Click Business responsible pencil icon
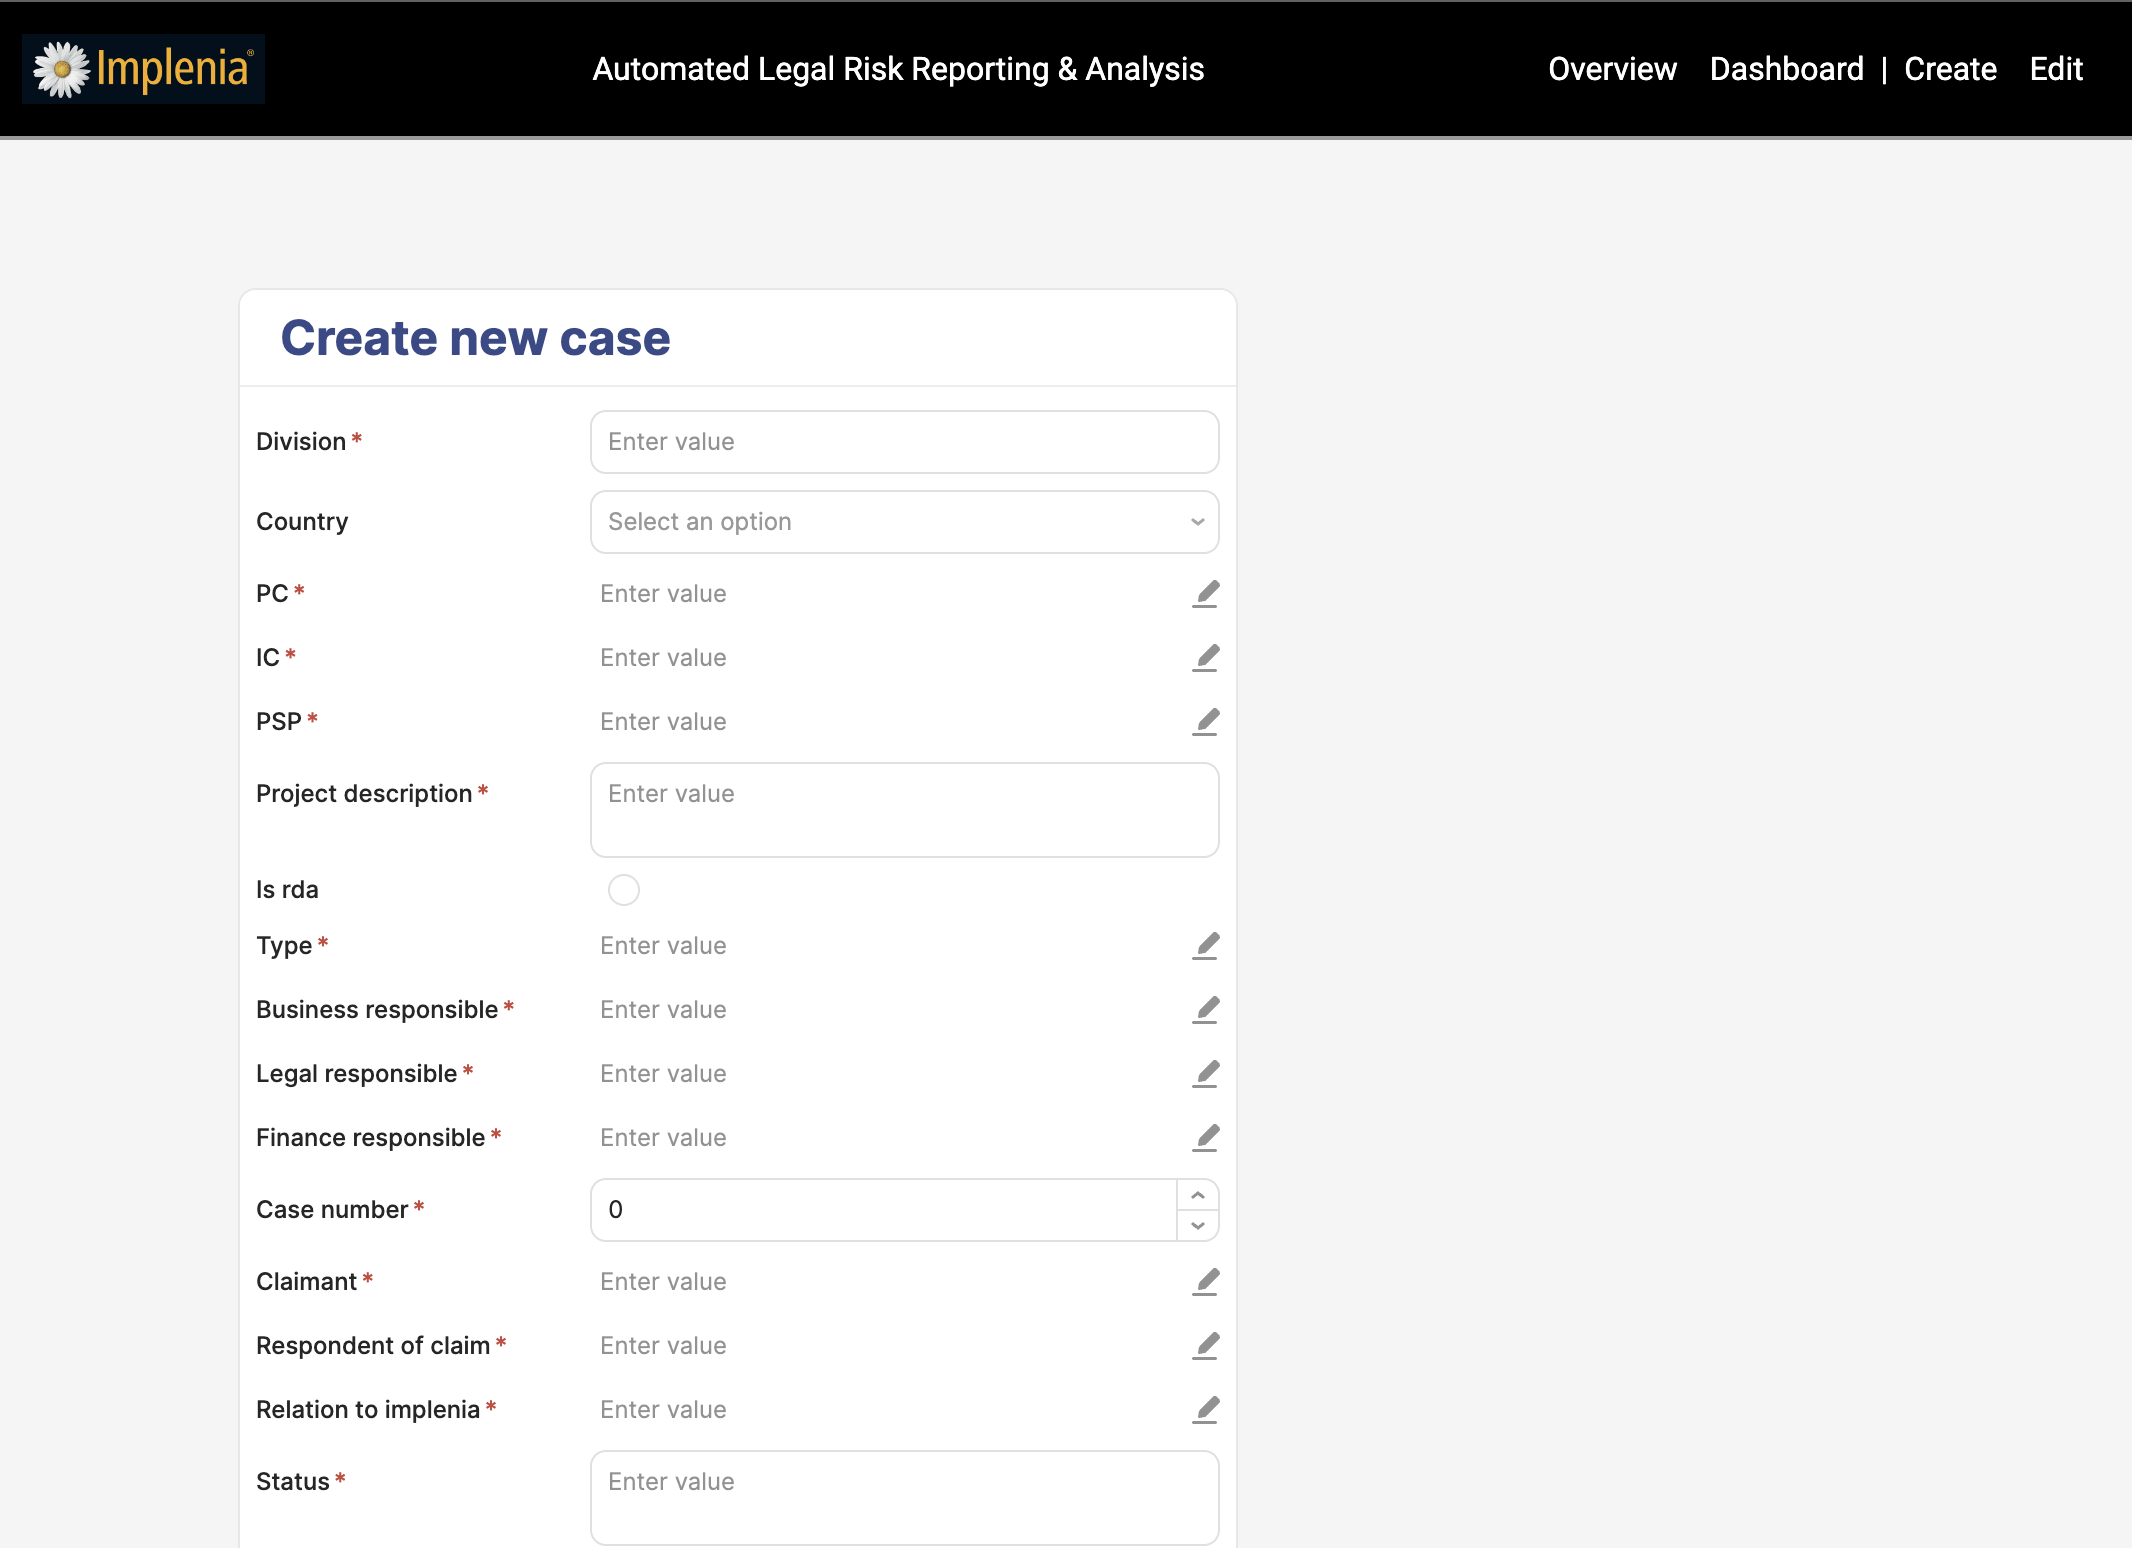 point(1205,1010)
